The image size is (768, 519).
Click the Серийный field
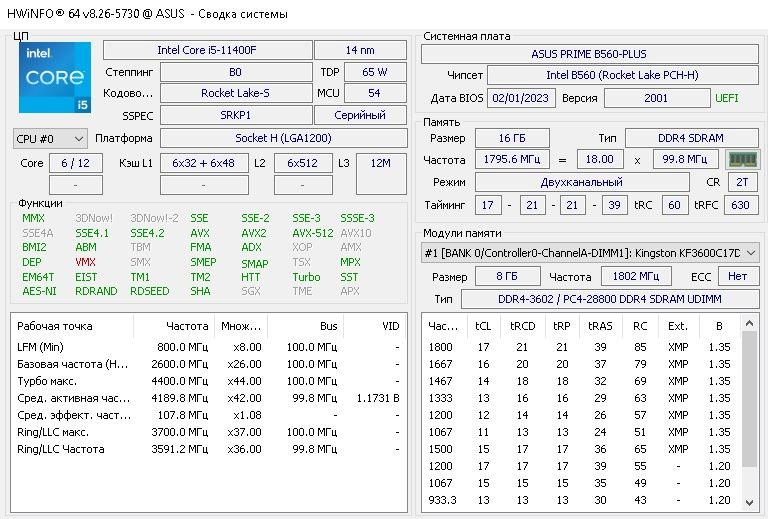coord(360,115)
